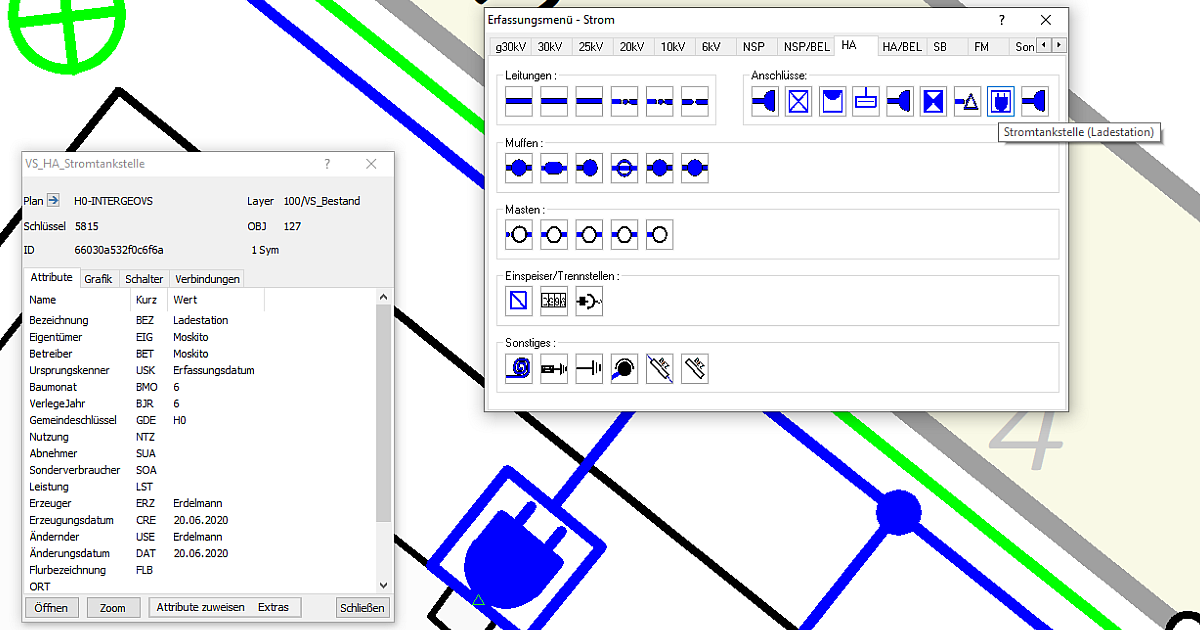
Task: Pick the hollow ring Muffen symbol
Action: 624,169
